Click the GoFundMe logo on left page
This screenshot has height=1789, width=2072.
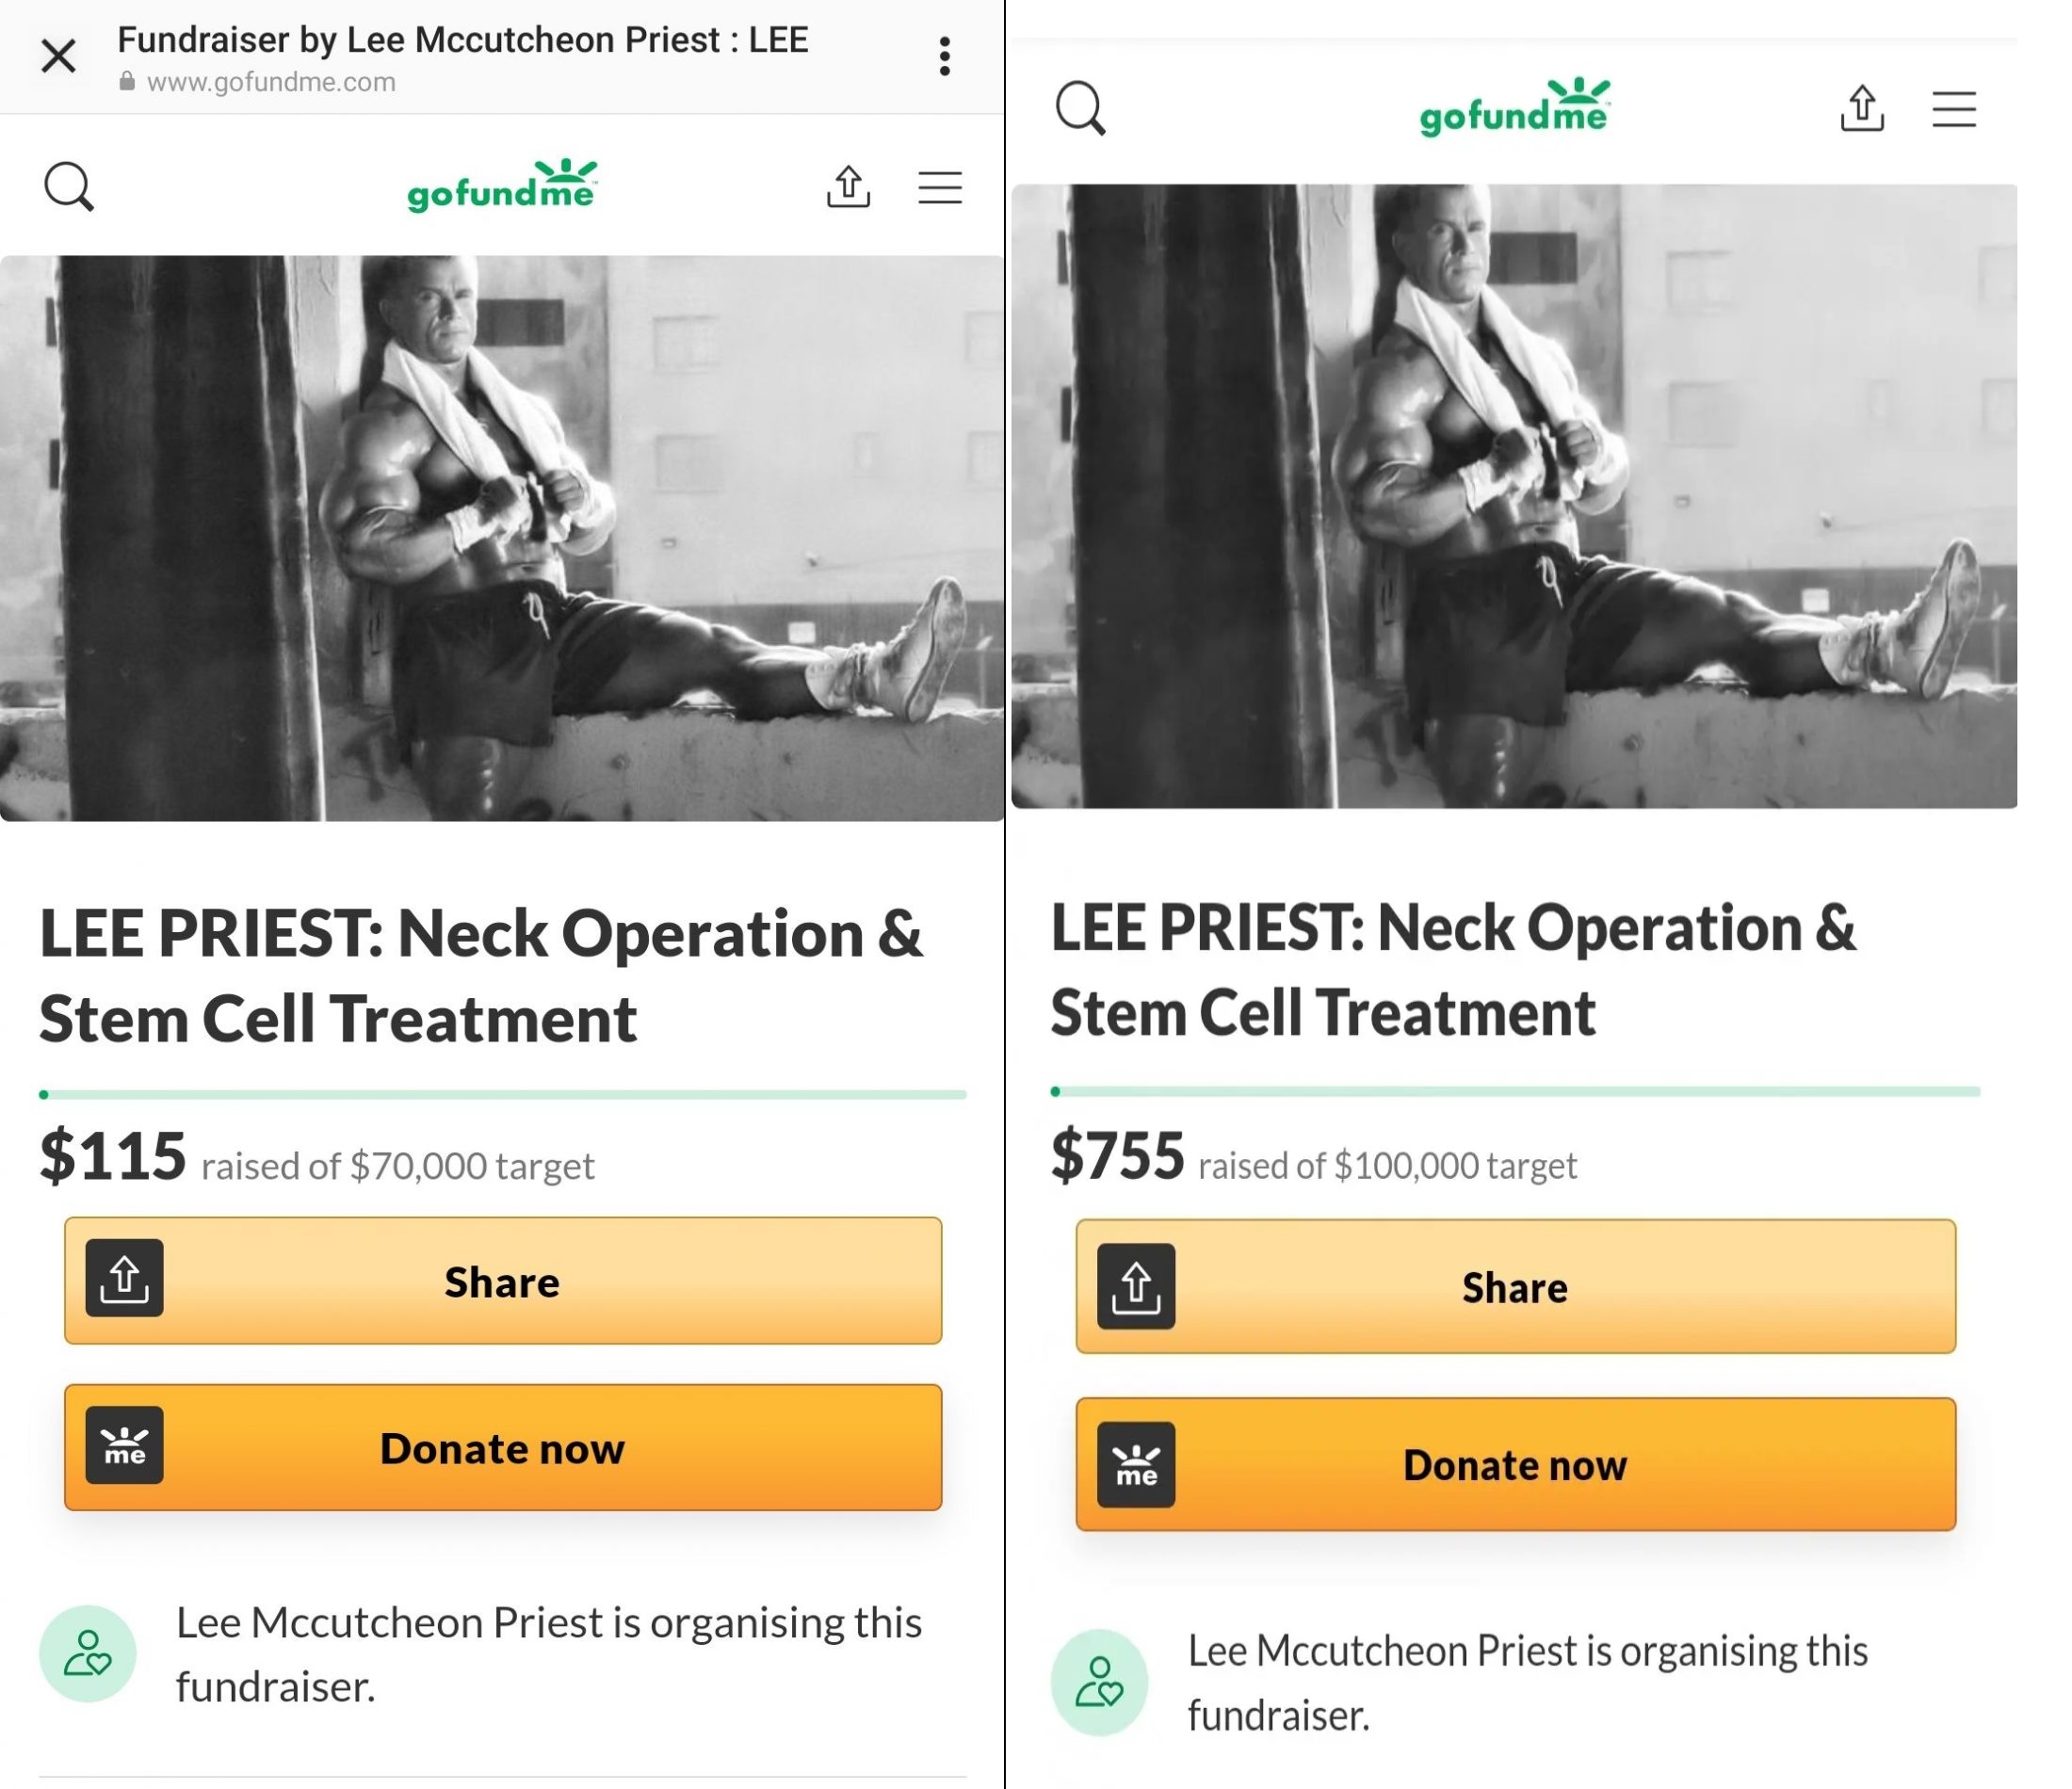[x=502, y=187]
